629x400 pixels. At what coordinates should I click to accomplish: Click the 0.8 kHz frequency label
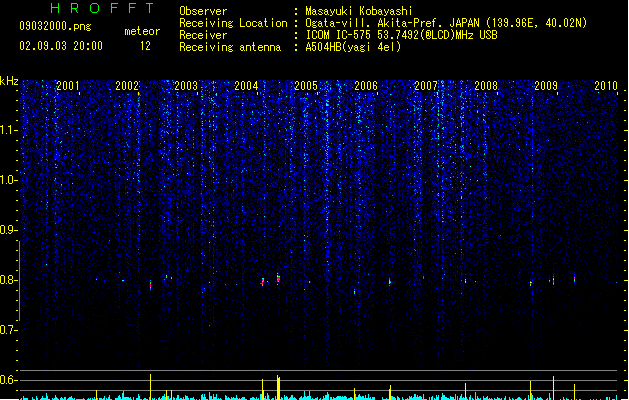(8, 280)
